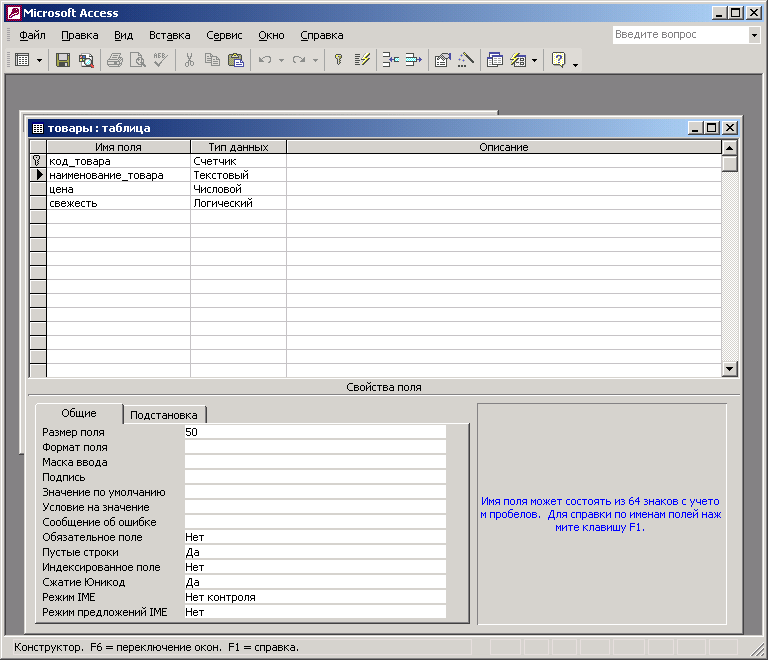Click the Формат поля property field
The image size is (768, 660).
pos(315,447)
